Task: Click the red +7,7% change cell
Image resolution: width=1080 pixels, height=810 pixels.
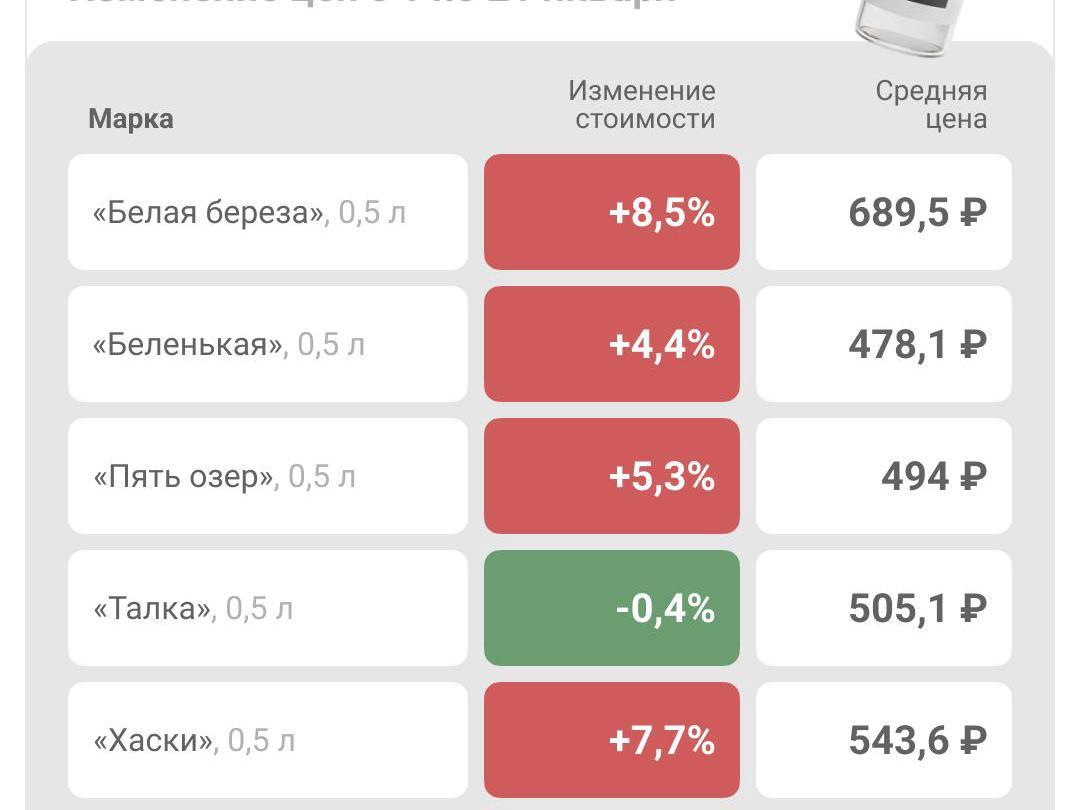Action: click(x=612, y=740)
